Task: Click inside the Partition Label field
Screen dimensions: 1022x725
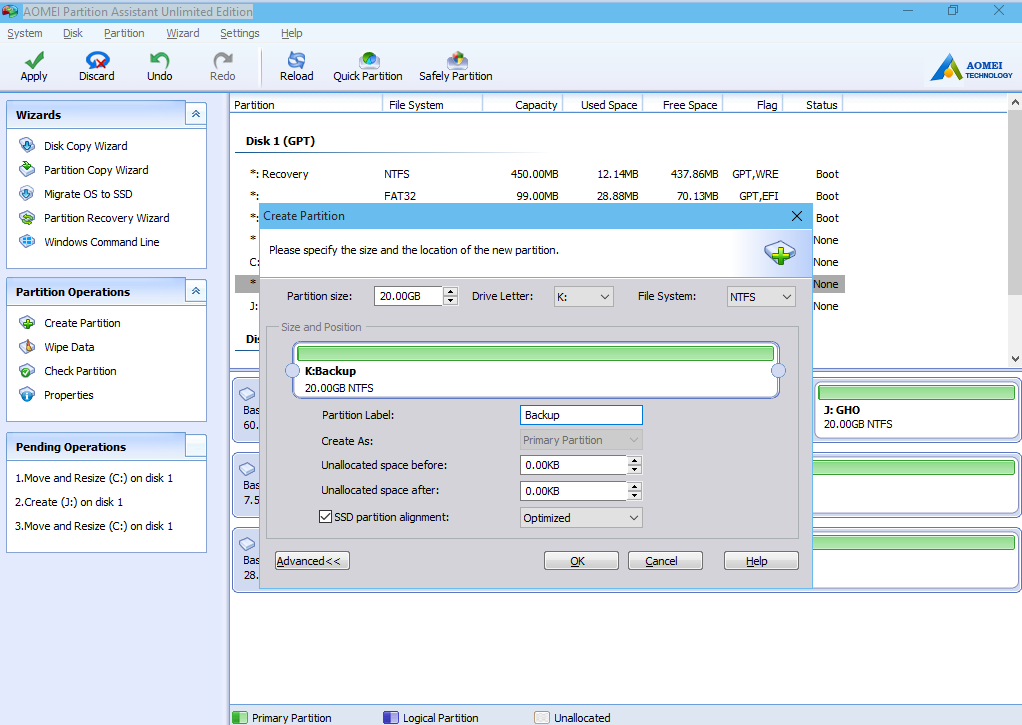Action: [x=581, y=414]
